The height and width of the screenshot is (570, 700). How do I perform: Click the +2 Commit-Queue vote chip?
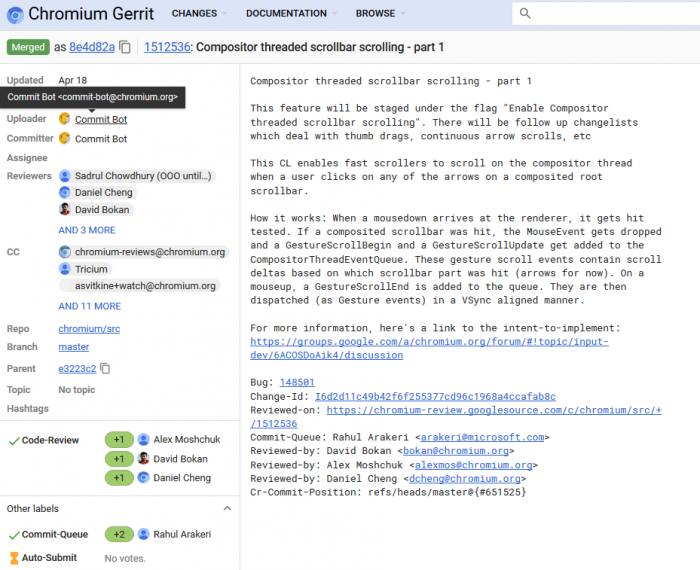[118, 534]
